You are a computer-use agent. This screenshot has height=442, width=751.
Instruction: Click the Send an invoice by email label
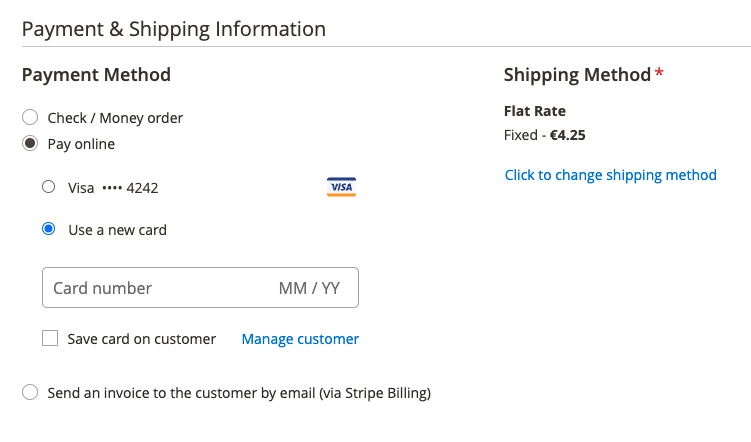pyautogui.click(x=239, y=393)
